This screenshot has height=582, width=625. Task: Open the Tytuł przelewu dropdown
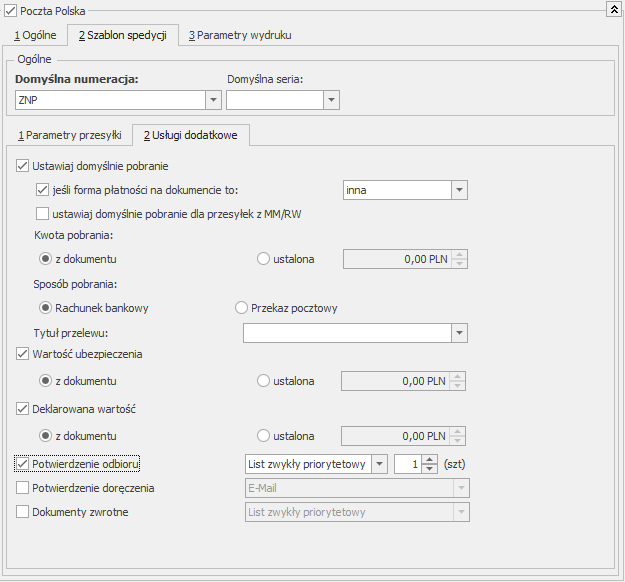(x=459, y=333)
